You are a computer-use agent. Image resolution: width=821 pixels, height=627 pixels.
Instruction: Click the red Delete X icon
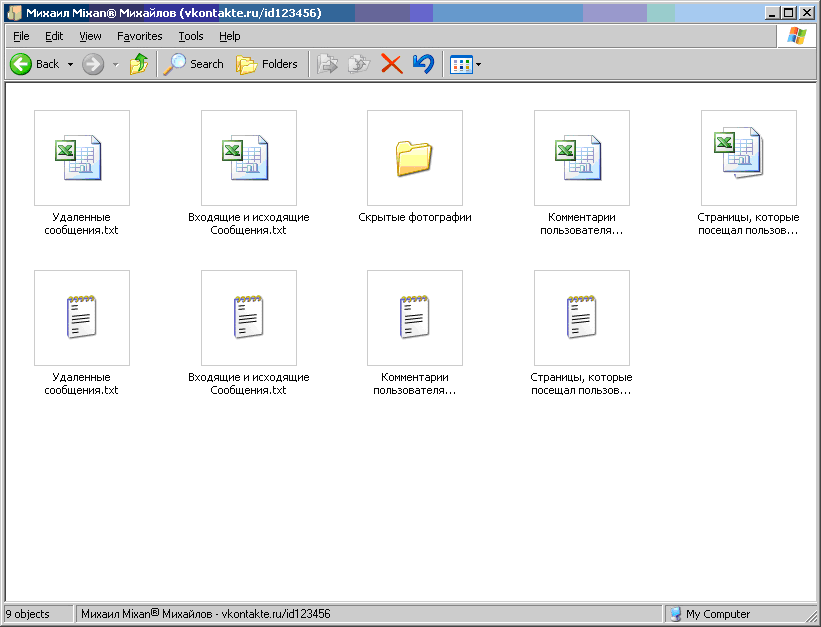(x=392, y=64)
